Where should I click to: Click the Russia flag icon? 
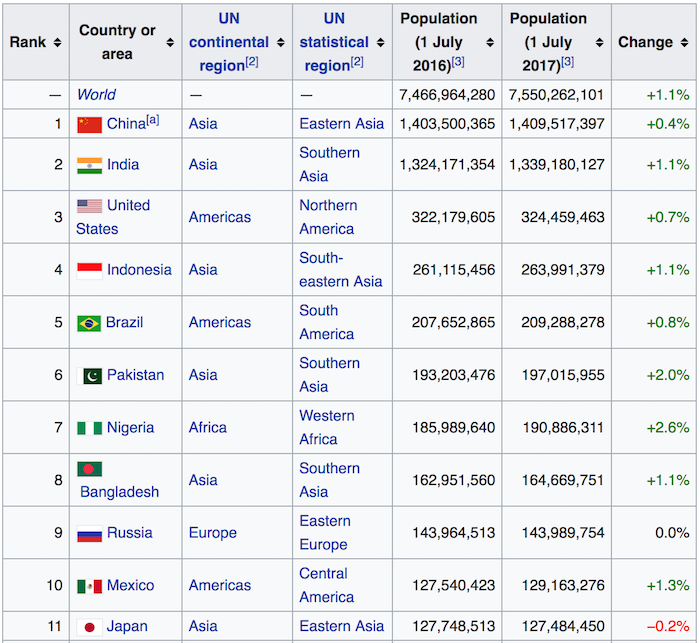pyautogui.click(x=89, y=534)
